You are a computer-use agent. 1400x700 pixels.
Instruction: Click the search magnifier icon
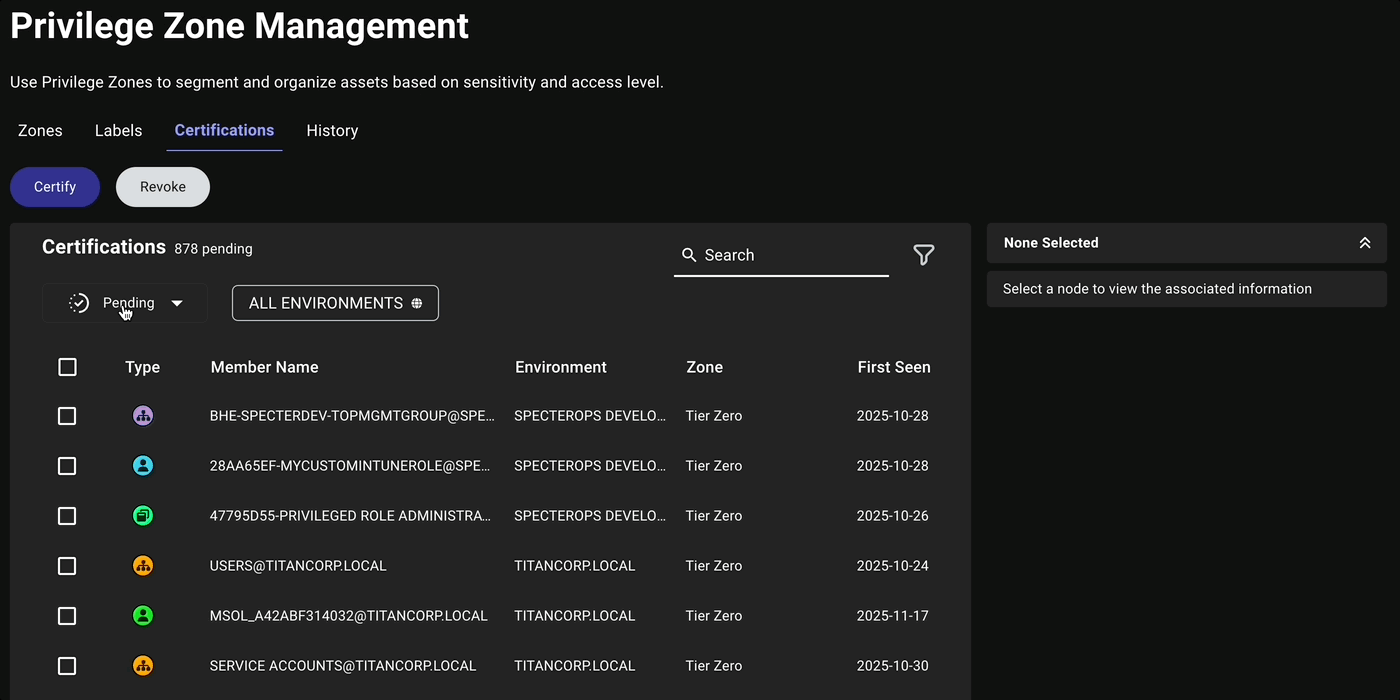click(x=689, y=255)
